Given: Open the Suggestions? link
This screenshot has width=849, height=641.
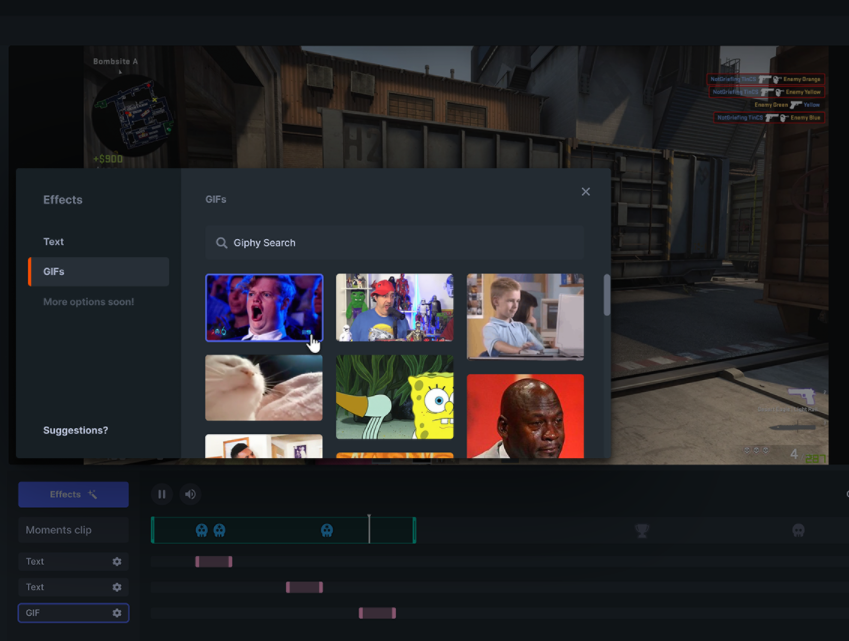Looking at the screenshot, I should (76, 430).
